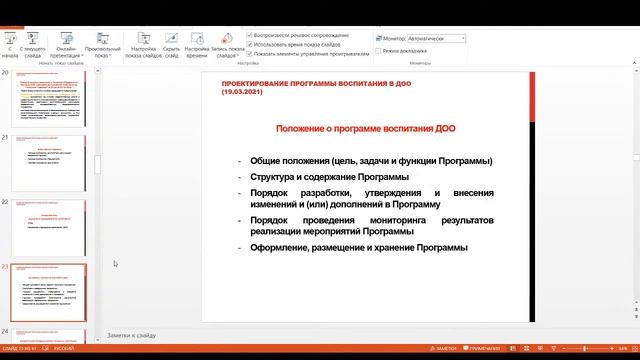Select partially visible slide 24 thumbnail
The width and height of the screenshot is (640, 360).
coord(49,336)
